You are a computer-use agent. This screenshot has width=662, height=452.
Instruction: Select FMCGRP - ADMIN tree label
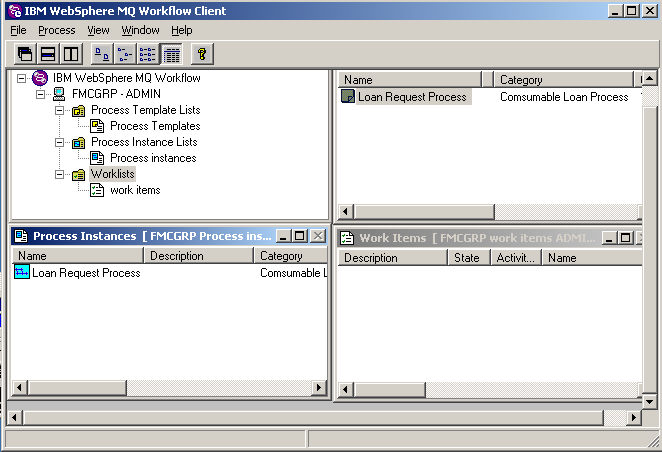click(116, 94)
